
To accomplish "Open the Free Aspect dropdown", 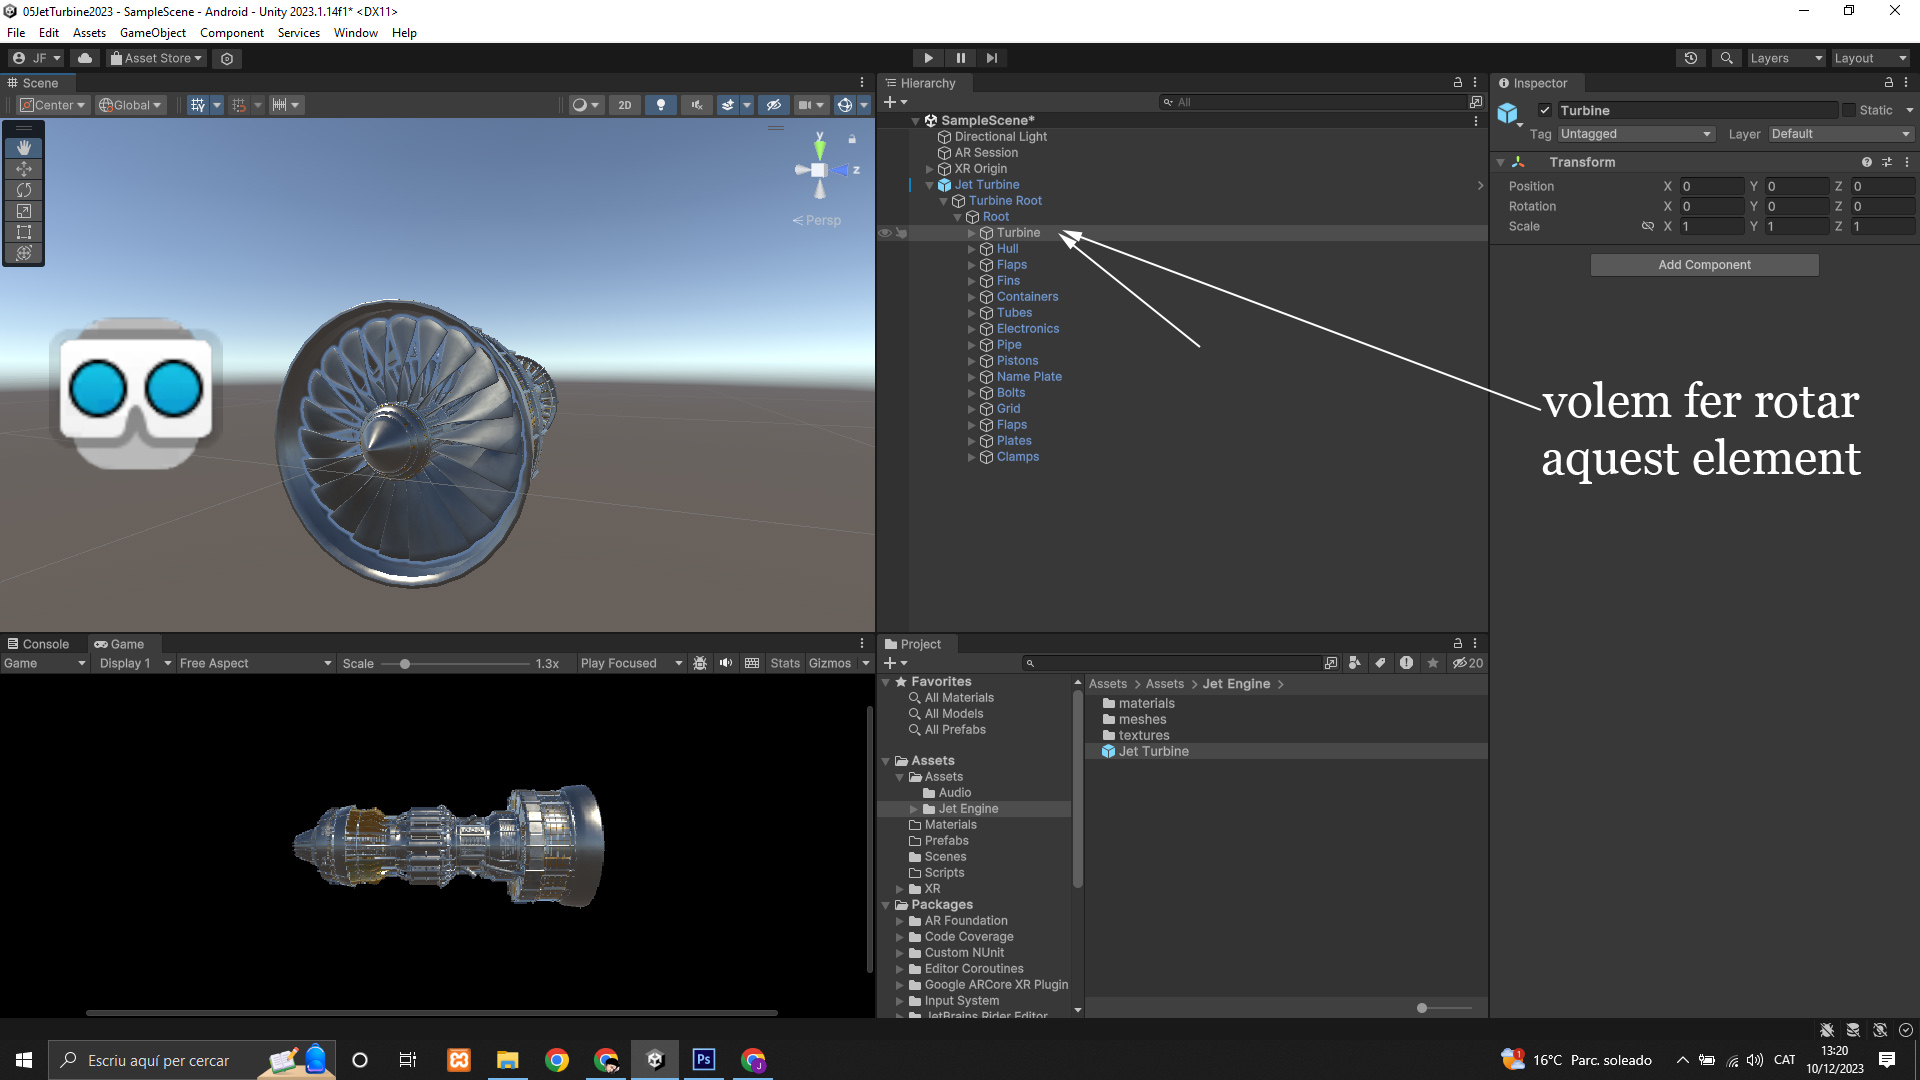I will (255, 663).
